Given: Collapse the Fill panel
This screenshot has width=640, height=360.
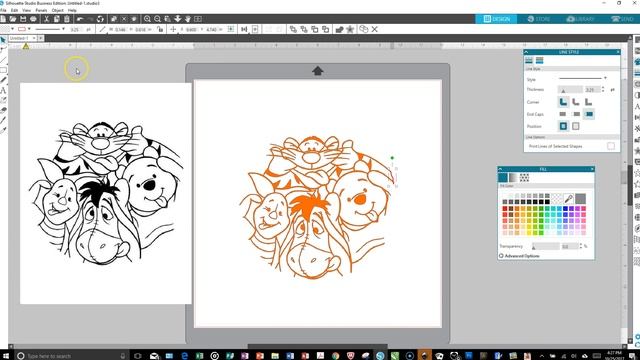Looking at the screenshot, I should click(x=500, y=169).
